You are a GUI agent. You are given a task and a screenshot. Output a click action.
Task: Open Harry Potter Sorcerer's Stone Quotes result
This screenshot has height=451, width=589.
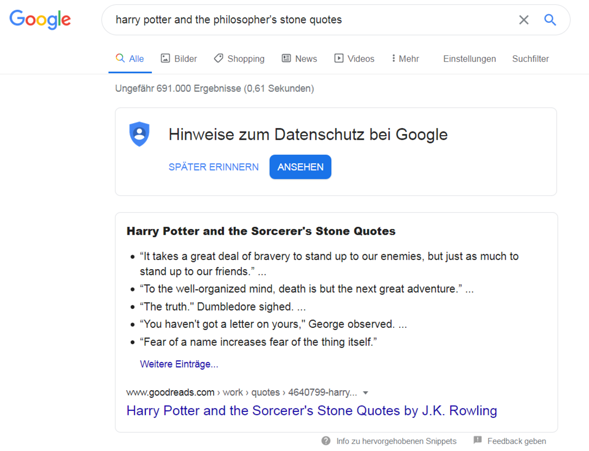(x=311, y=411)
